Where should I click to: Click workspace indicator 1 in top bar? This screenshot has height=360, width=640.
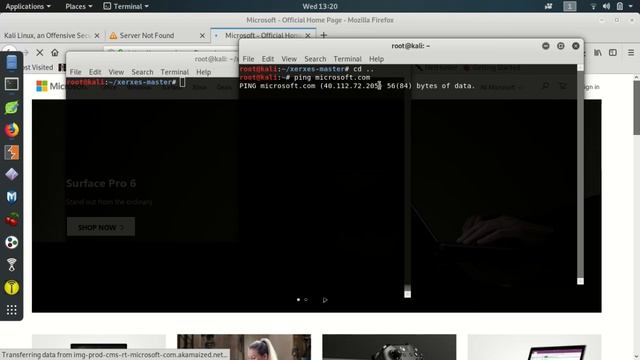point(570,6)
